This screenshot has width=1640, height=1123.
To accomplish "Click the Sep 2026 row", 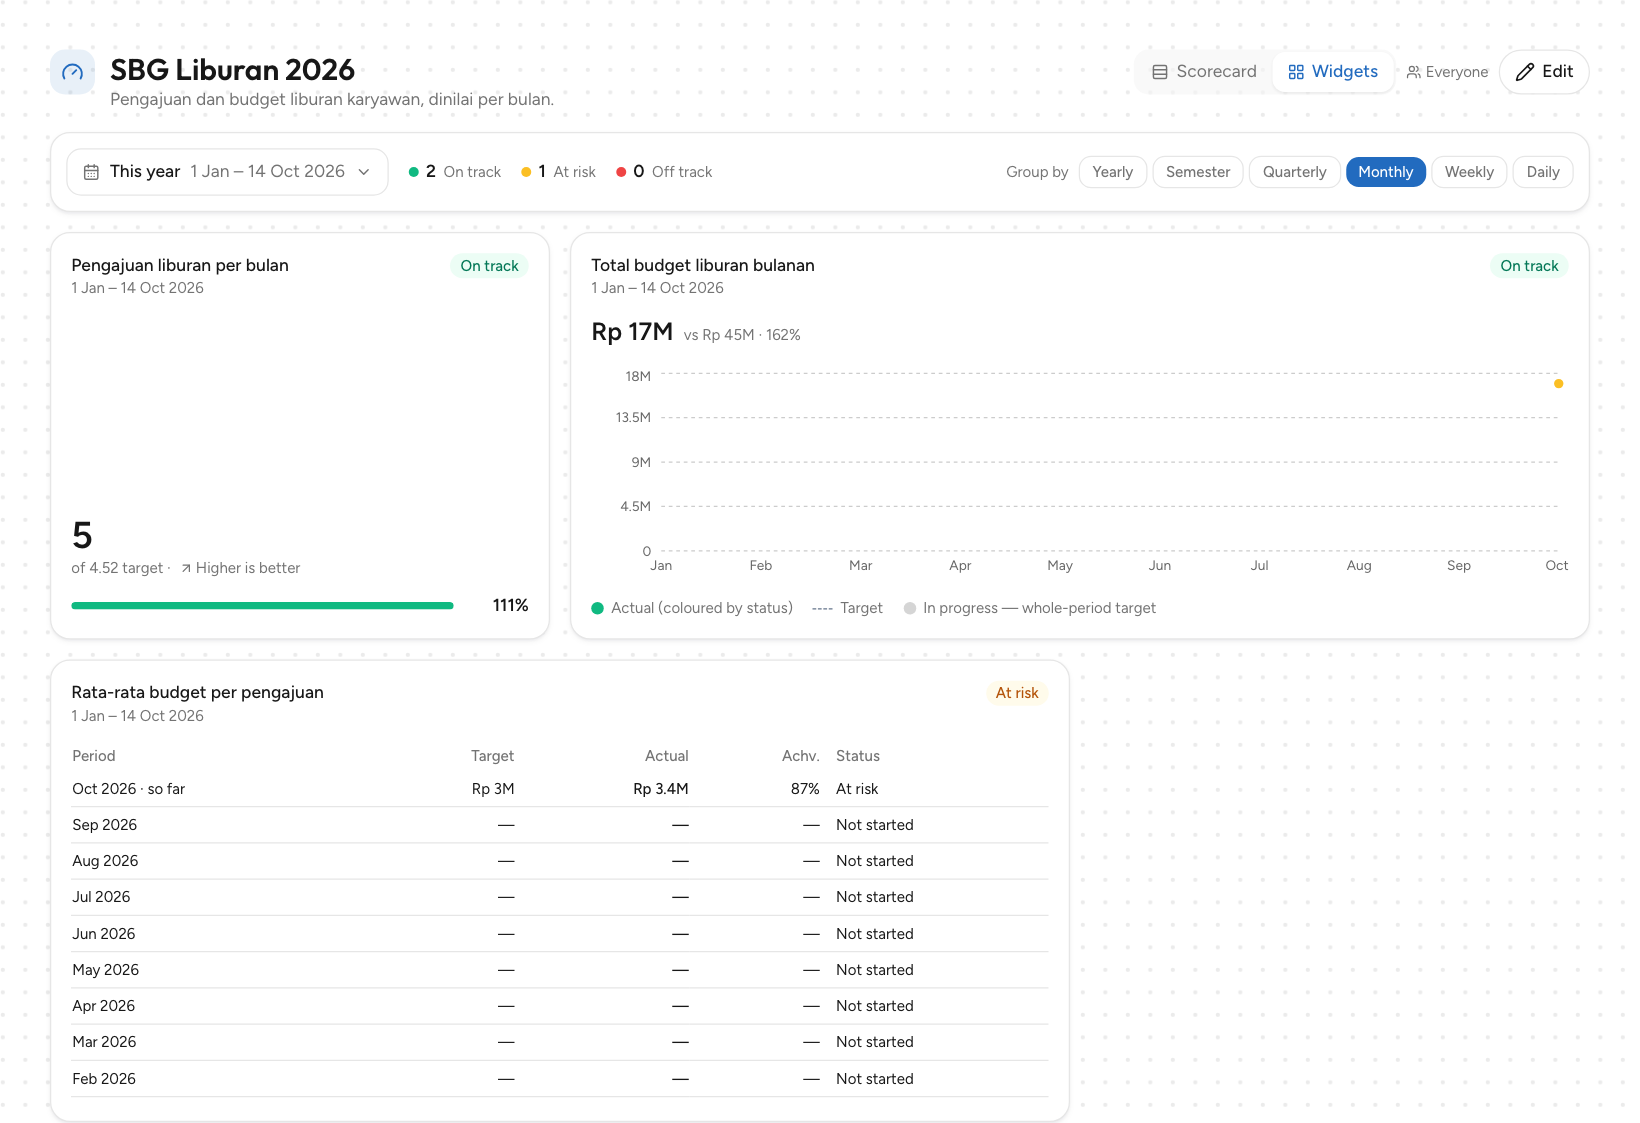I will (x=560, y=825).
